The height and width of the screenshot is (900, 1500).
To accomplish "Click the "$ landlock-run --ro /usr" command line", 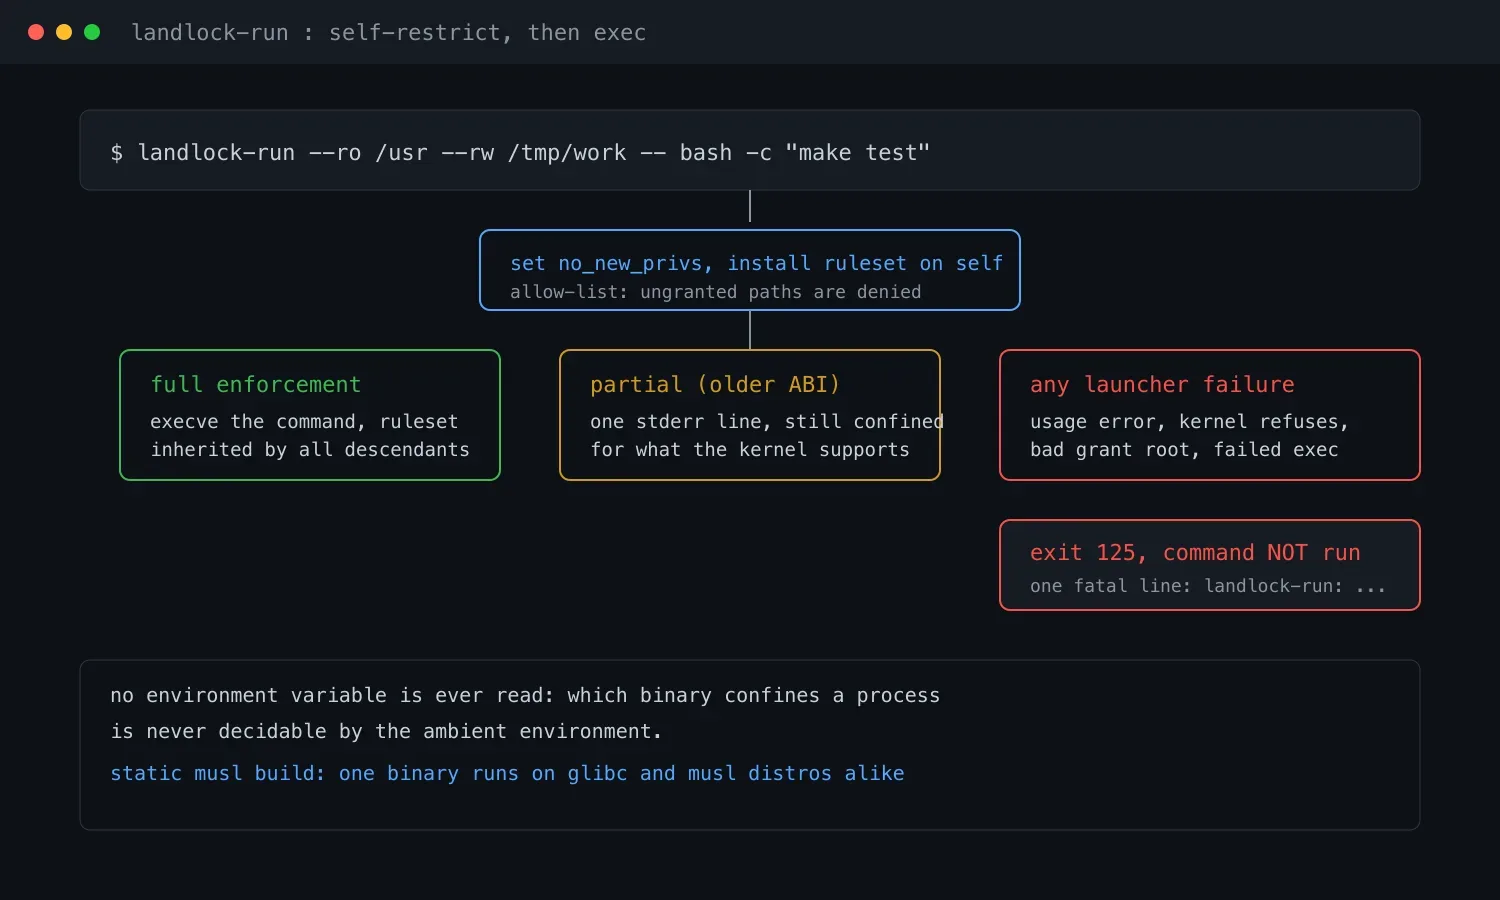I will 520,152.
